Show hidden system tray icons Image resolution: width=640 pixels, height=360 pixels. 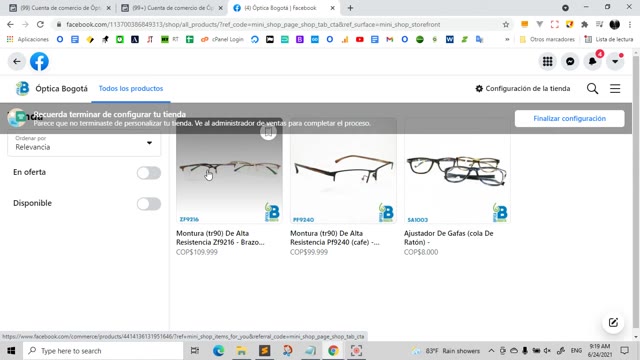491,351
